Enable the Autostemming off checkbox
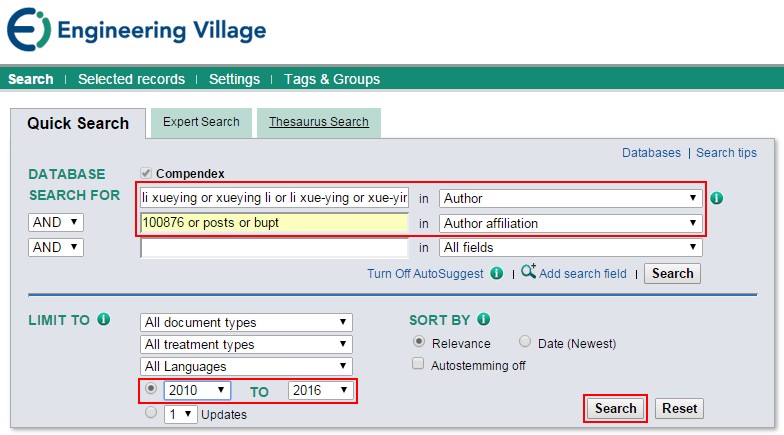Image resolution: width=784 pixels, height=435 pixels. (x=419, y=365)
